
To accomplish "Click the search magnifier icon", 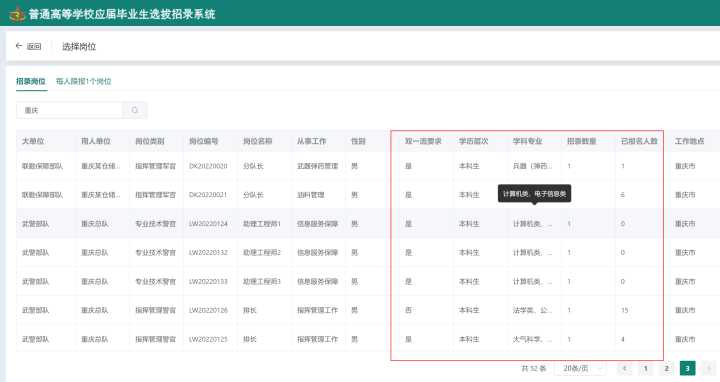I will click(135, 110).
